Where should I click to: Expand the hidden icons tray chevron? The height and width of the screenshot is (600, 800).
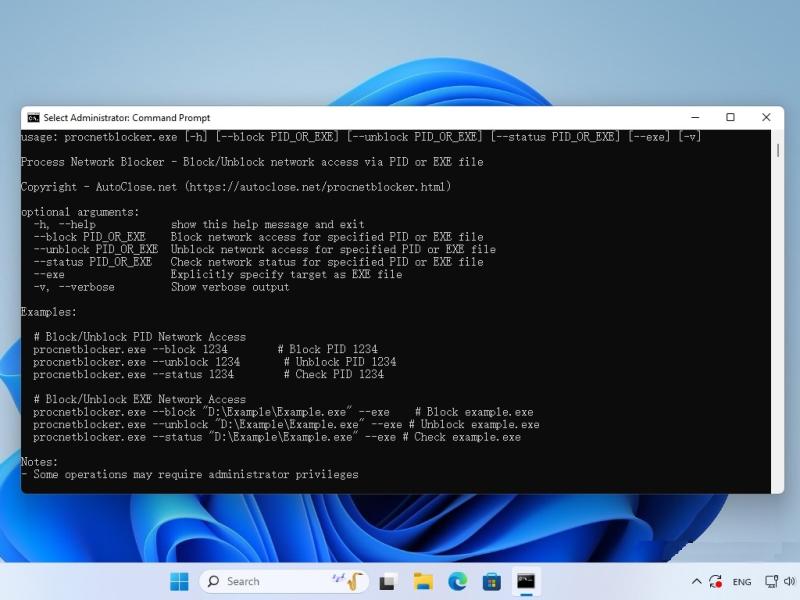tap(697, 582)
